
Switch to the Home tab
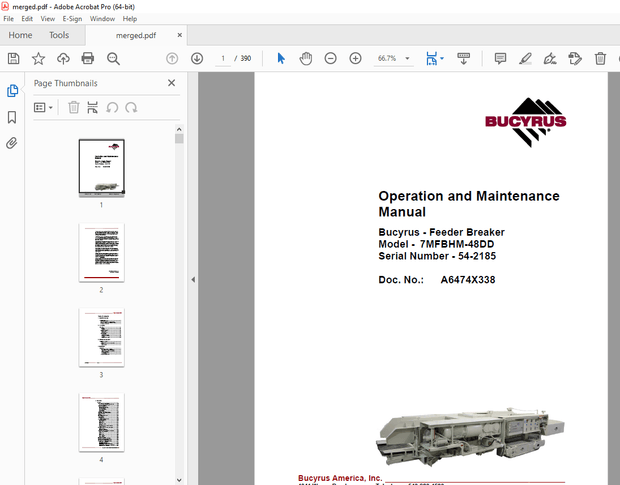(x=20, y=35)
